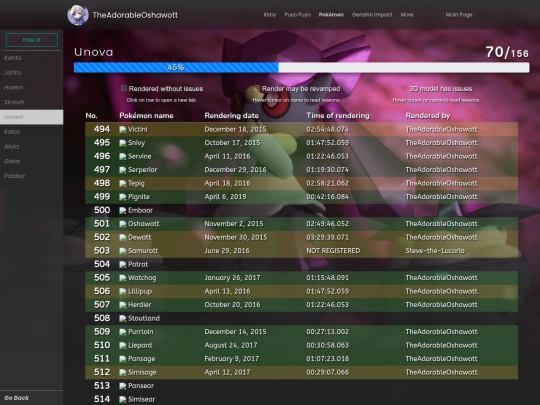This screenshot has height=405, width=540.
Task: Click the Oshawott row image icon
Action: (123, 224)
